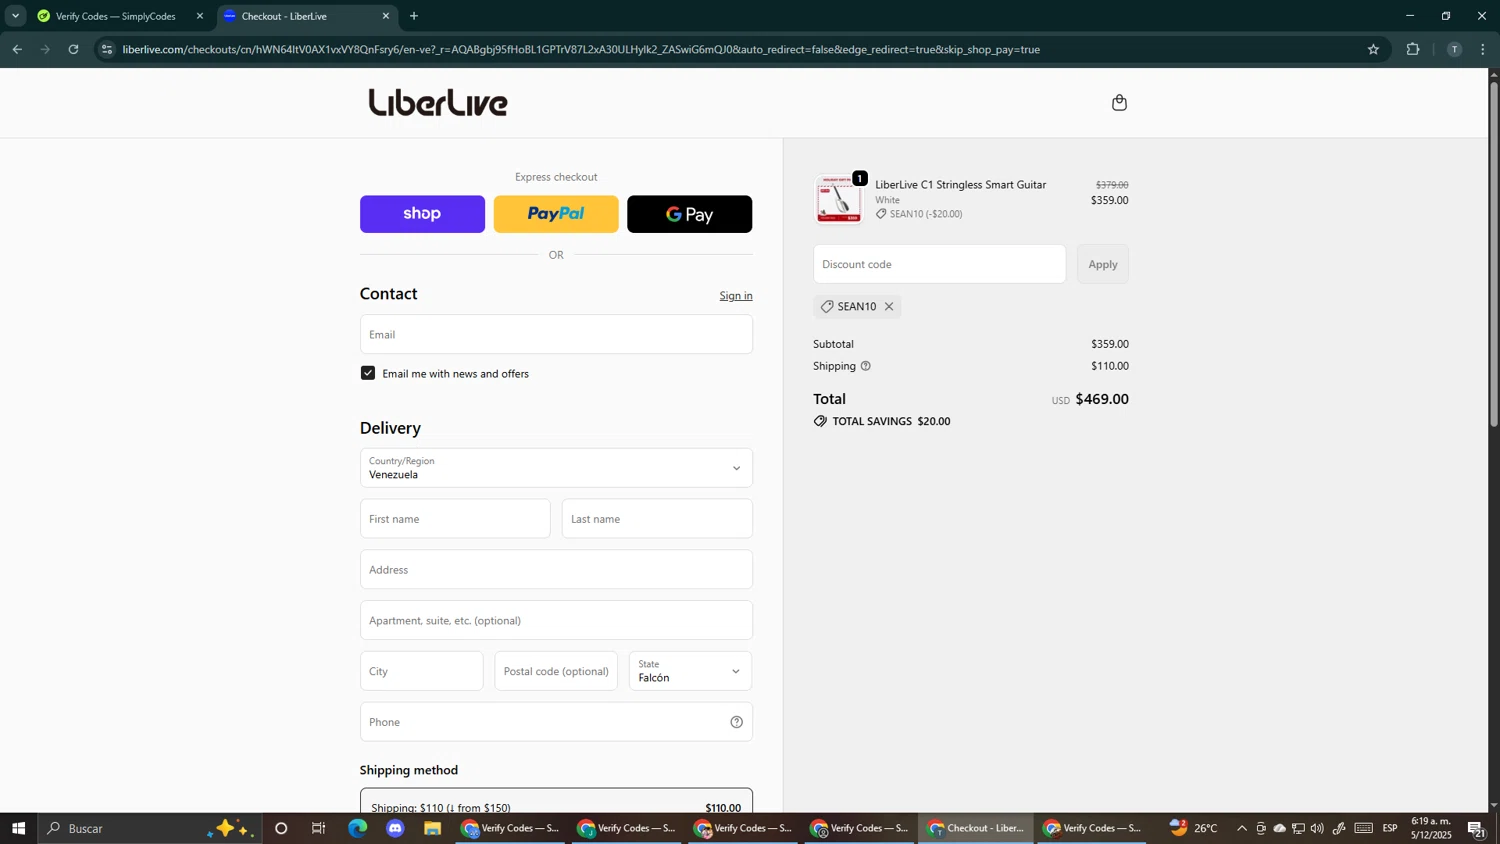Open first Verify Codes taskbar window

pyautogui.click(x=510, y=828)
